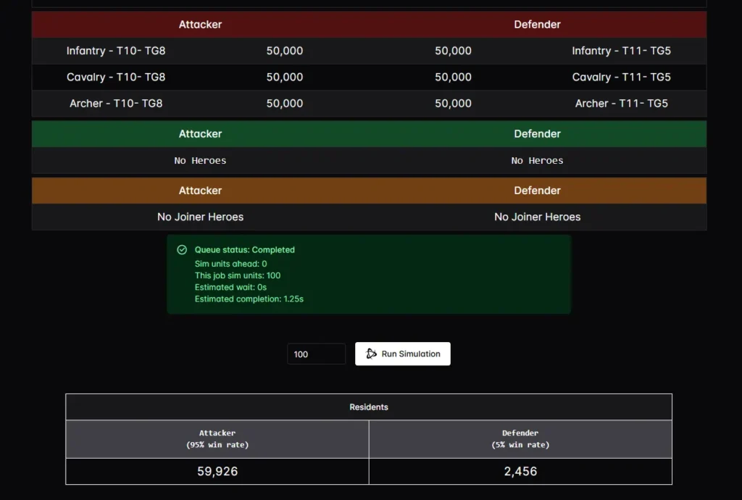This screenshot has height=500, width=742.
Task: Click the attacker residents value 59,926
Action: 217,471
